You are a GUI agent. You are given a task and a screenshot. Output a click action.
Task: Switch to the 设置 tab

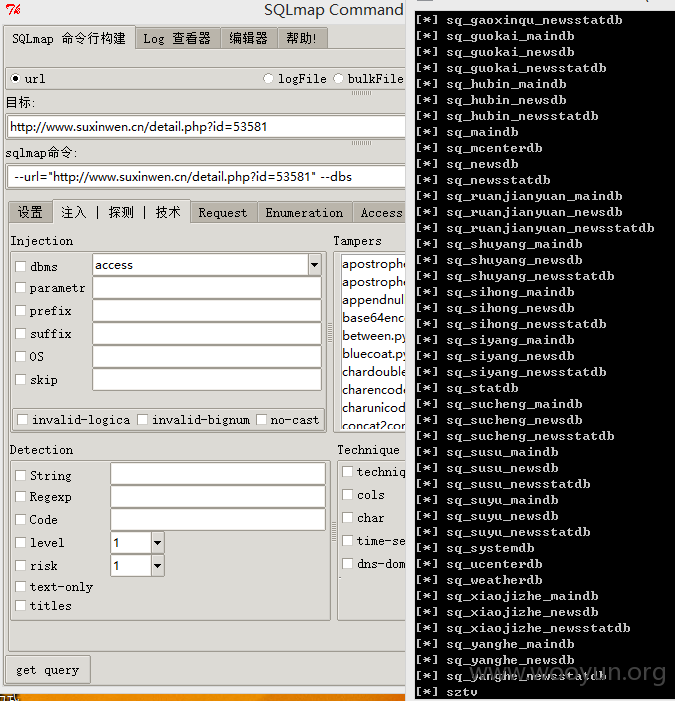(30, 212)
